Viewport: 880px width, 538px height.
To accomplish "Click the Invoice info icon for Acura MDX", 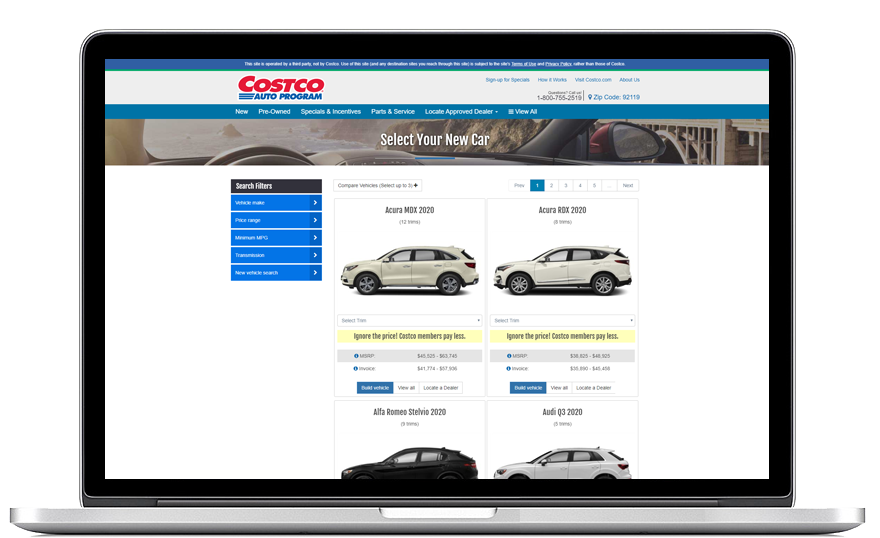I will [356, 369].
